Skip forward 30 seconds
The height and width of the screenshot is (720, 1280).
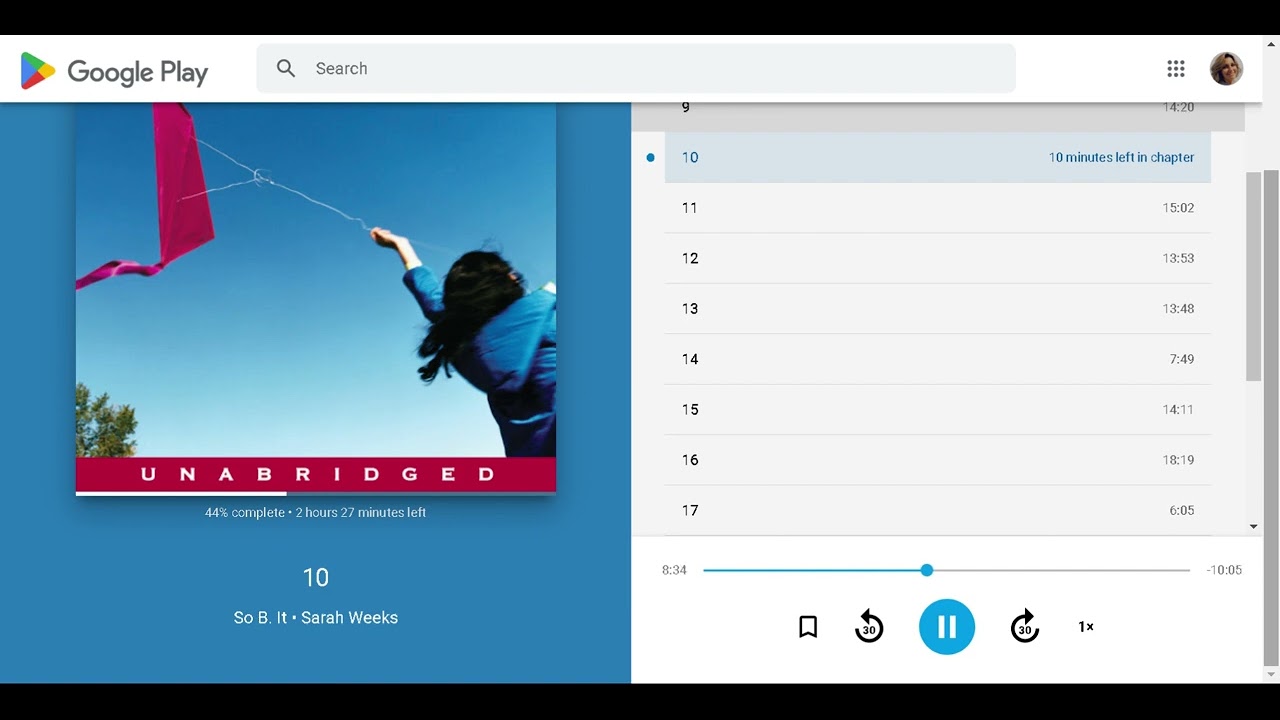point(1024,627)
